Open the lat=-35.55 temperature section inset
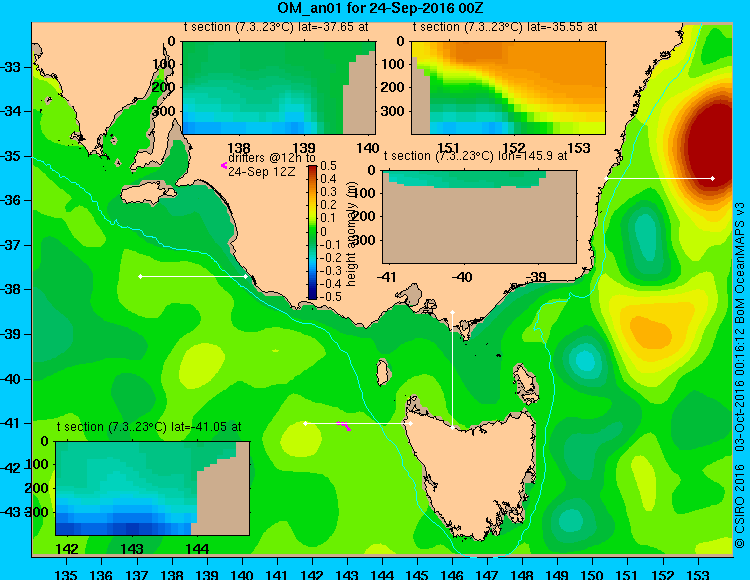 click(508, 88)
